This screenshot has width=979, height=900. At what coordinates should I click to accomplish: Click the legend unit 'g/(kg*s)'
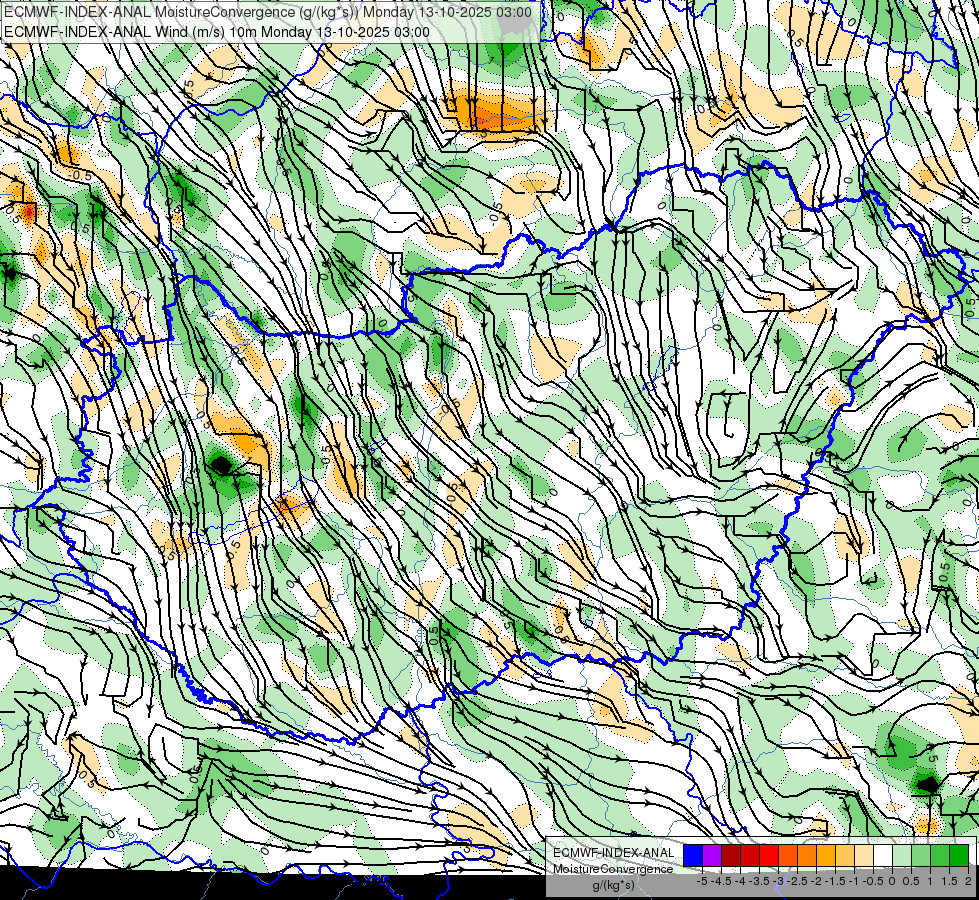click(x=613, y=885)
